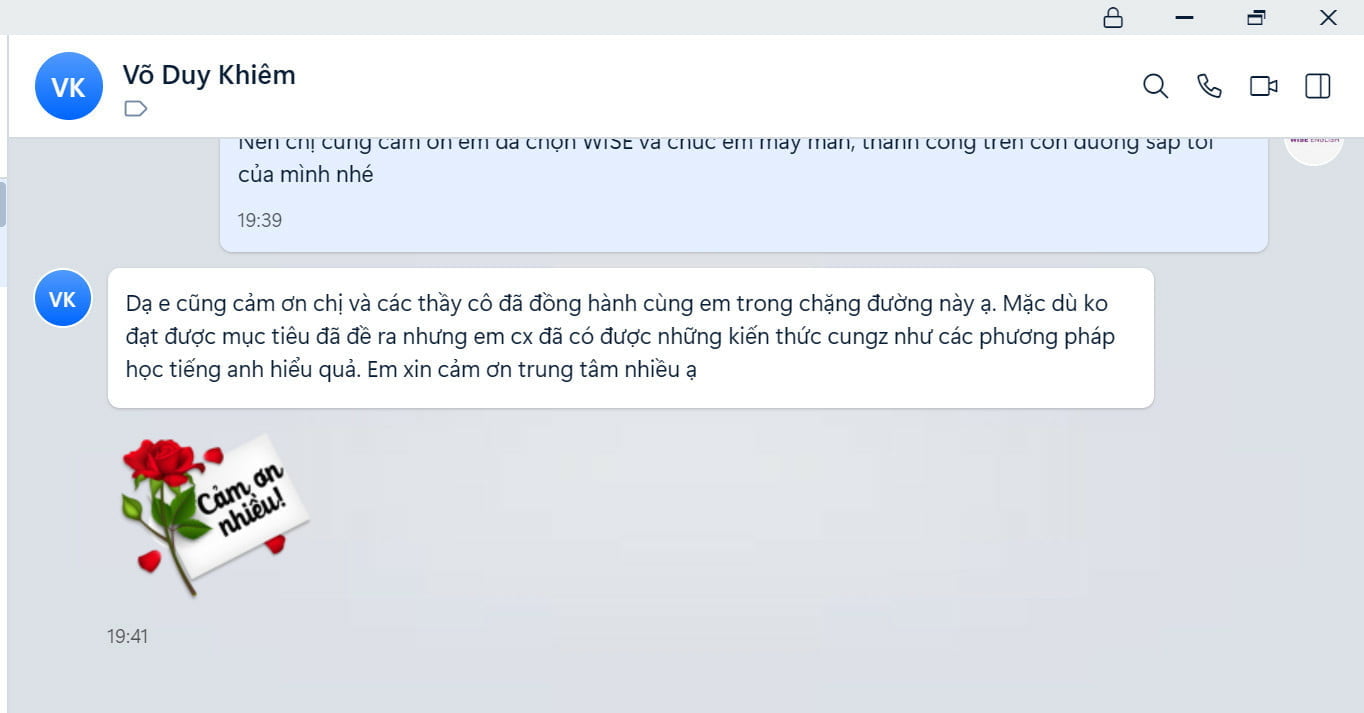Click the padlock icon in the title bar
The image size is (1364, 713).
pyautogui.click(x=1113, y=17)
